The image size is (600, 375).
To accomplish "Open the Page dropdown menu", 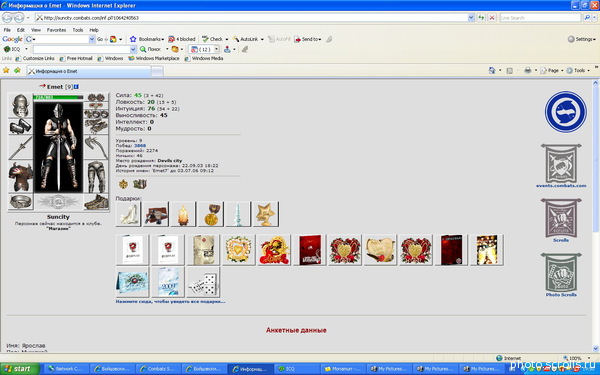I will coord(551,70).
